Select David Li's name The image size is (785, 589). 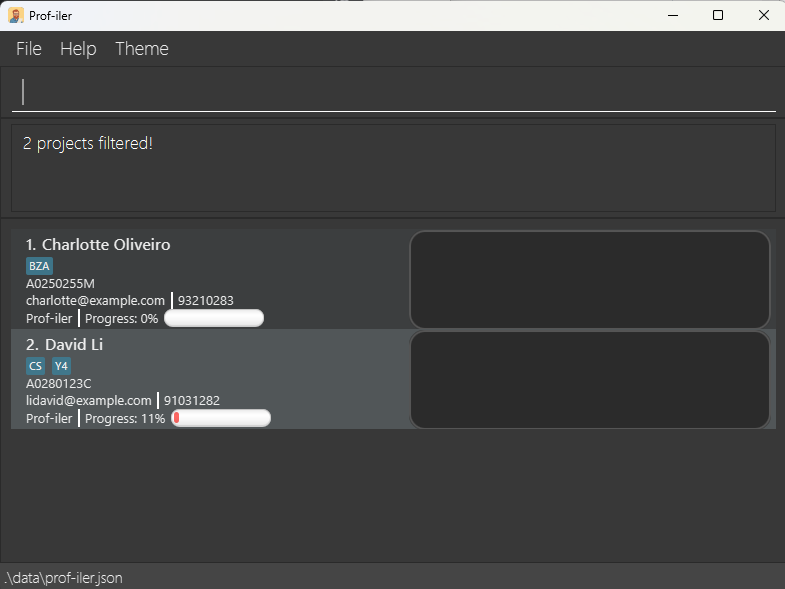coord(74,345)
